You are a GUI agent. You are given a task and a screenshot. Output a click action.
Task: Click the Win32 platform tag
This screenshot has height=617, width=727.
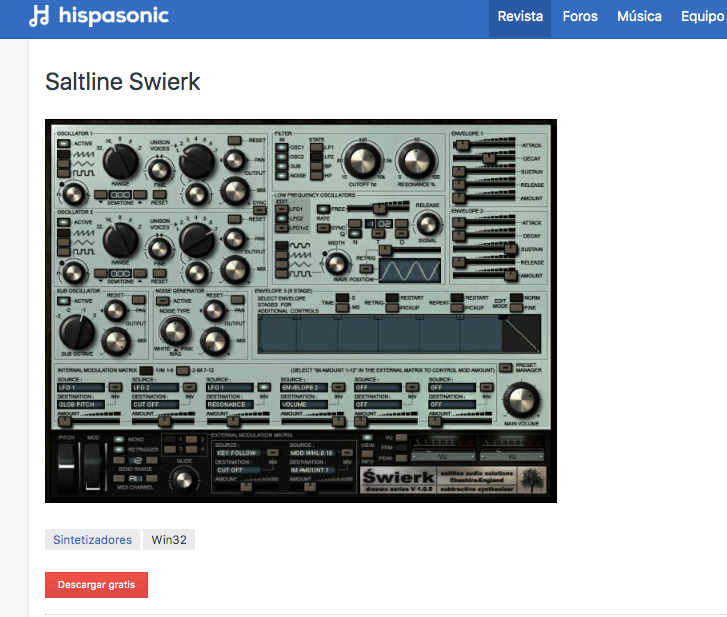tap(169, 540)
